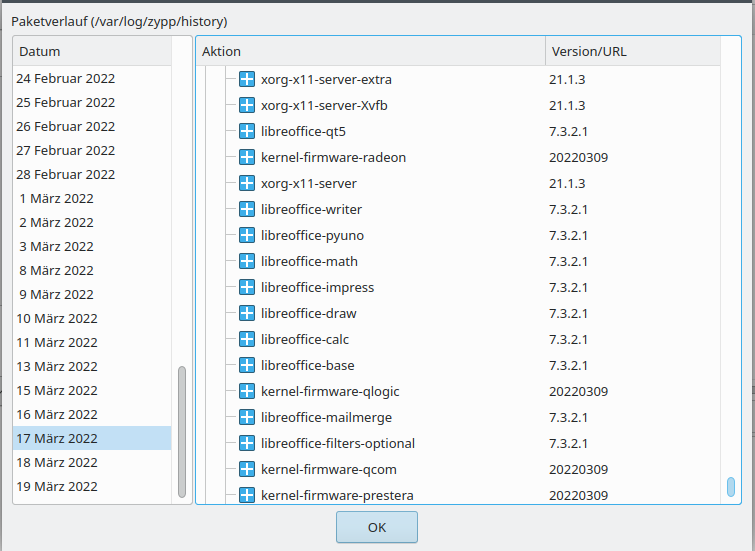Select date 26 Februar 2022

(92, 126)
